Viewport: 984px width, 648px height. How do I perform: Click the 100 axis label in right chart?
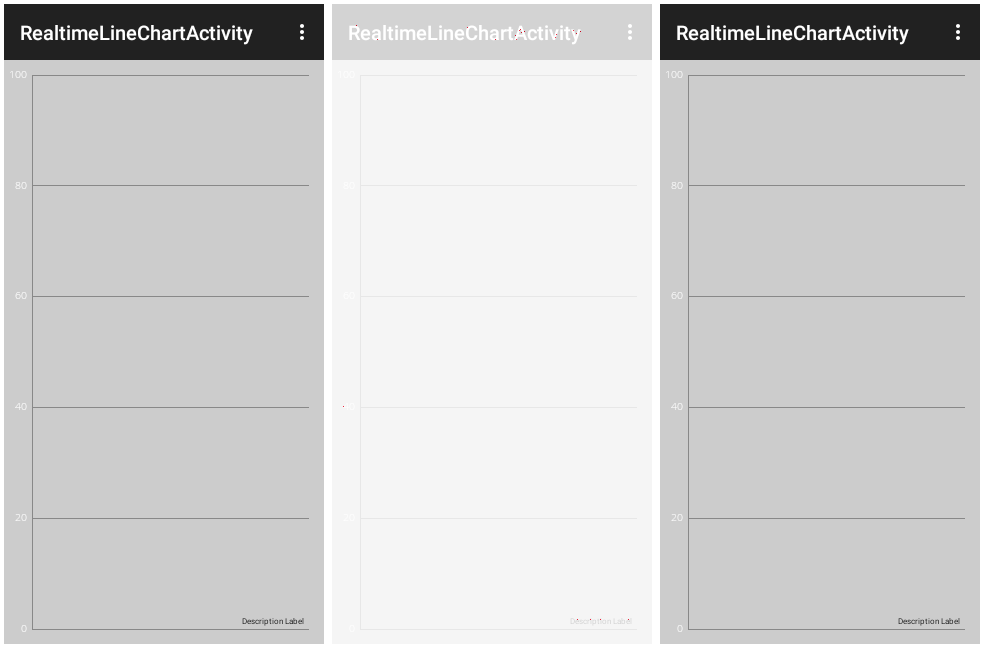[x=674, y=75]
